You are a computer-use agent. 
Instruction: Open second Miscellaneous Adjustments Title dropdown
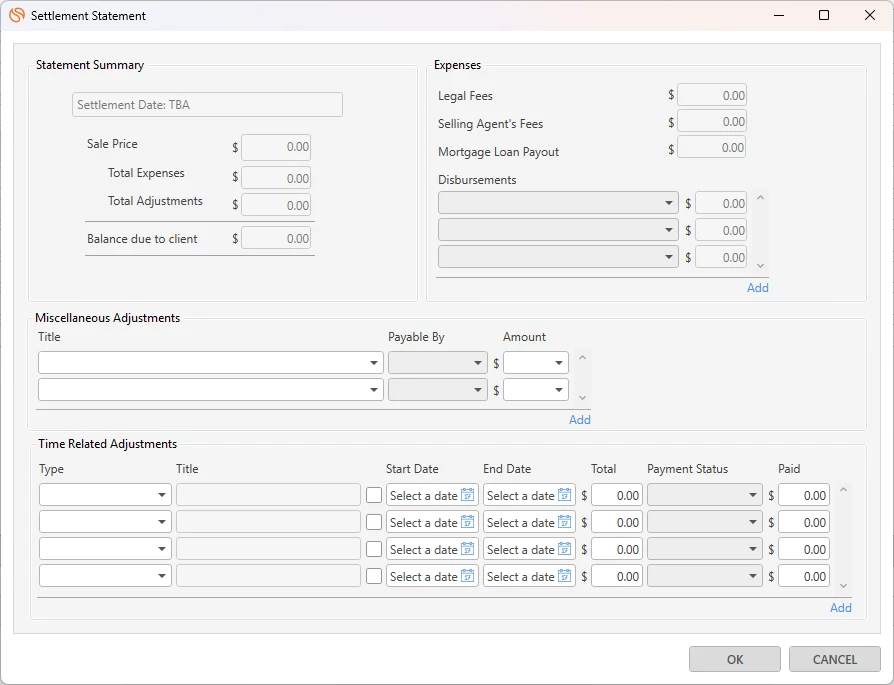[x=210, y=390]
